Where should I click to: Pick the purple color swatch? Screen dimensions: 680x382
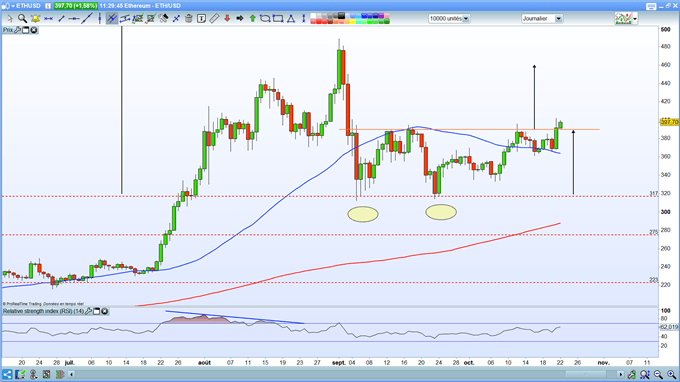[381, 16]
